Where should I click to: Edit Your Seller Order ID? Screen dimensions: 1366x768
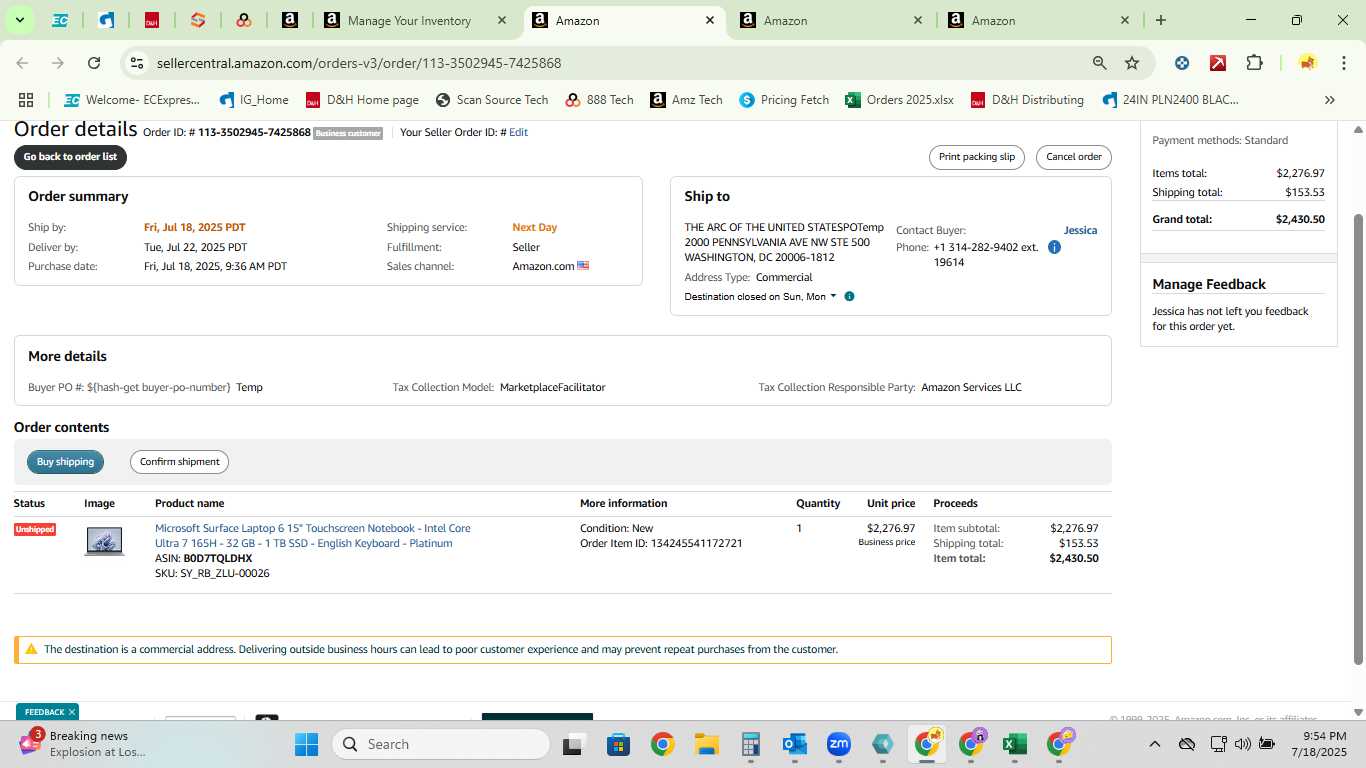[518, 132]
